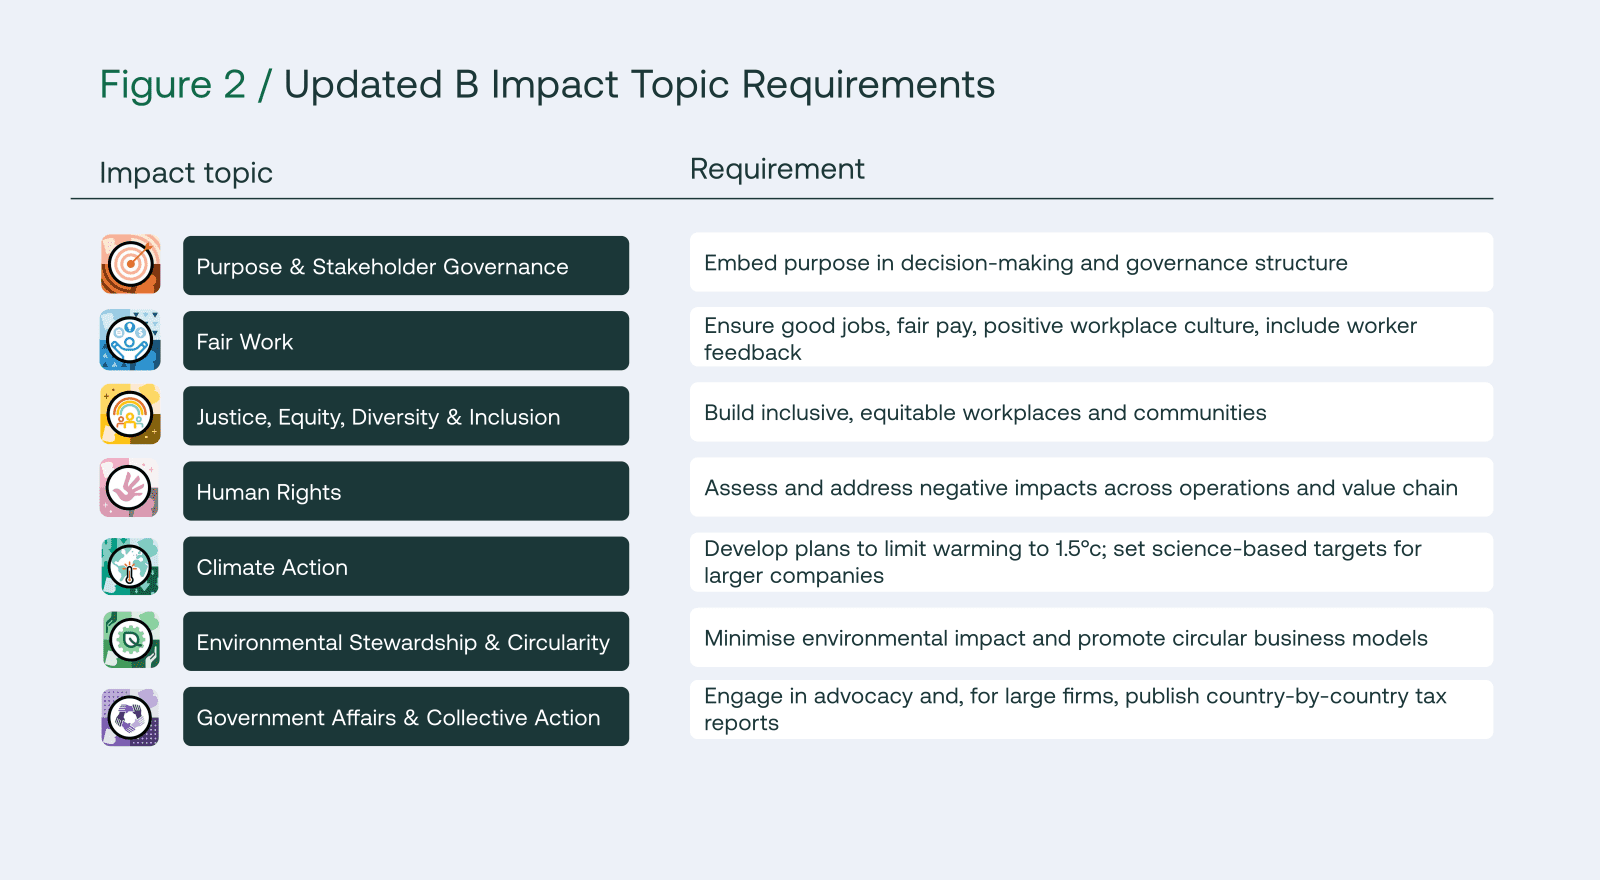The height and width of the screenshot is (880, 1600).
Task: Select the Human Rights label
Action: pos(406,491)
